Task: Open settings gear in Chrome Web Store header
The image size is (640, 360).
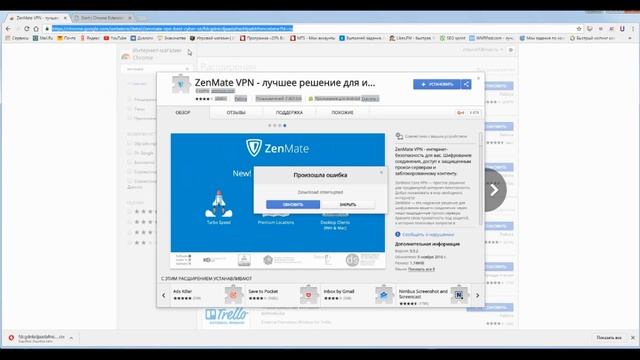Action: pos(511,50)
